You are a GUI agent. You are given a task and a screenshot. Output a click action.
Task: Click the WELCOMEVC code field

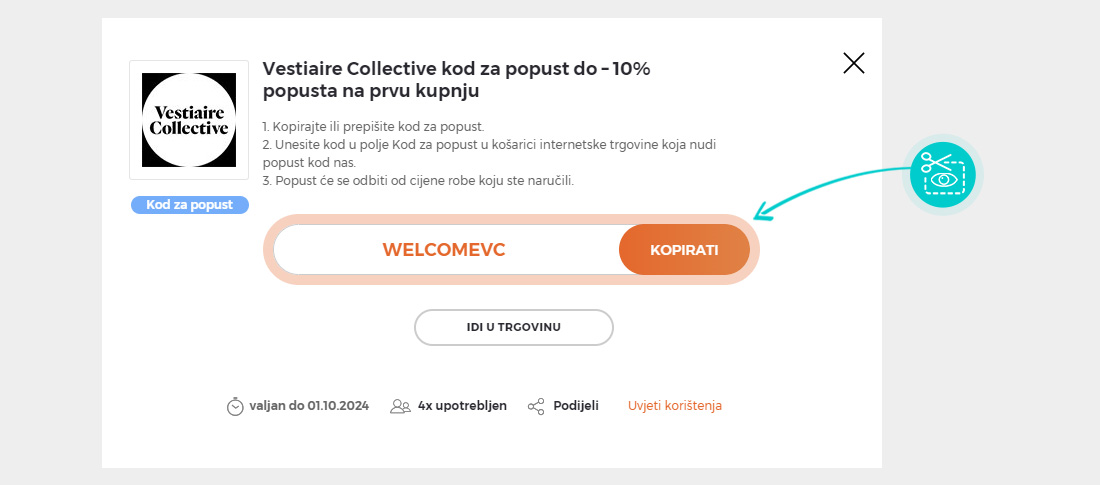(444, 250)
